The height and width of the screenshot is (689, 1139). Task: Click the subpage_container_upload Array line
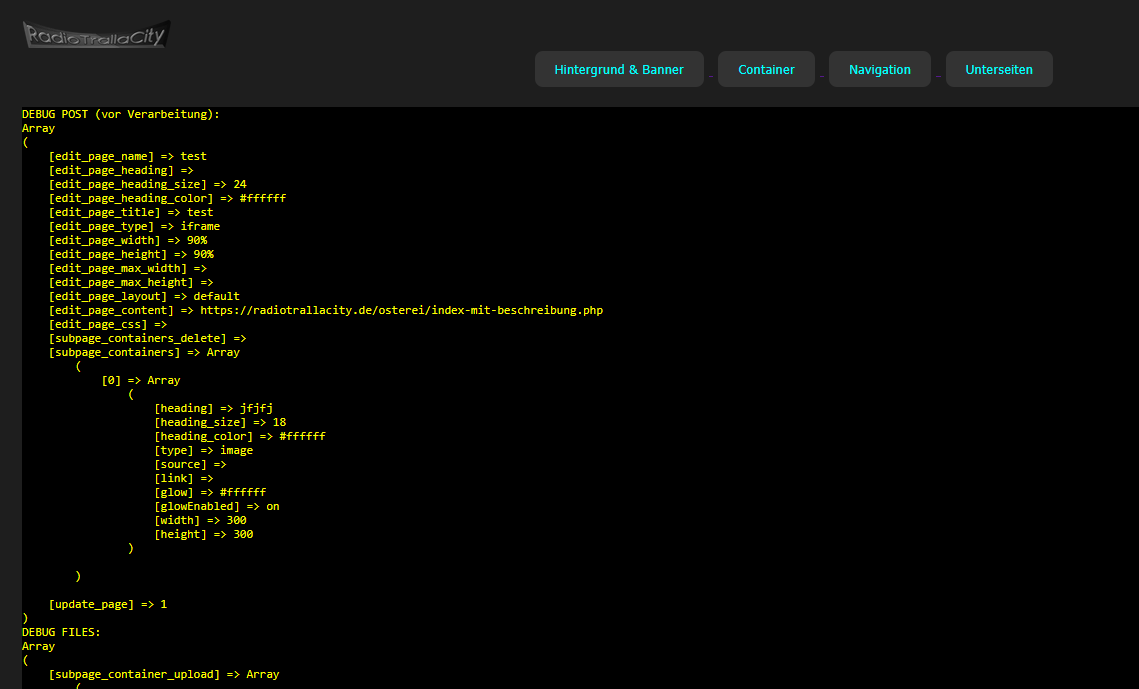(163, 675)
